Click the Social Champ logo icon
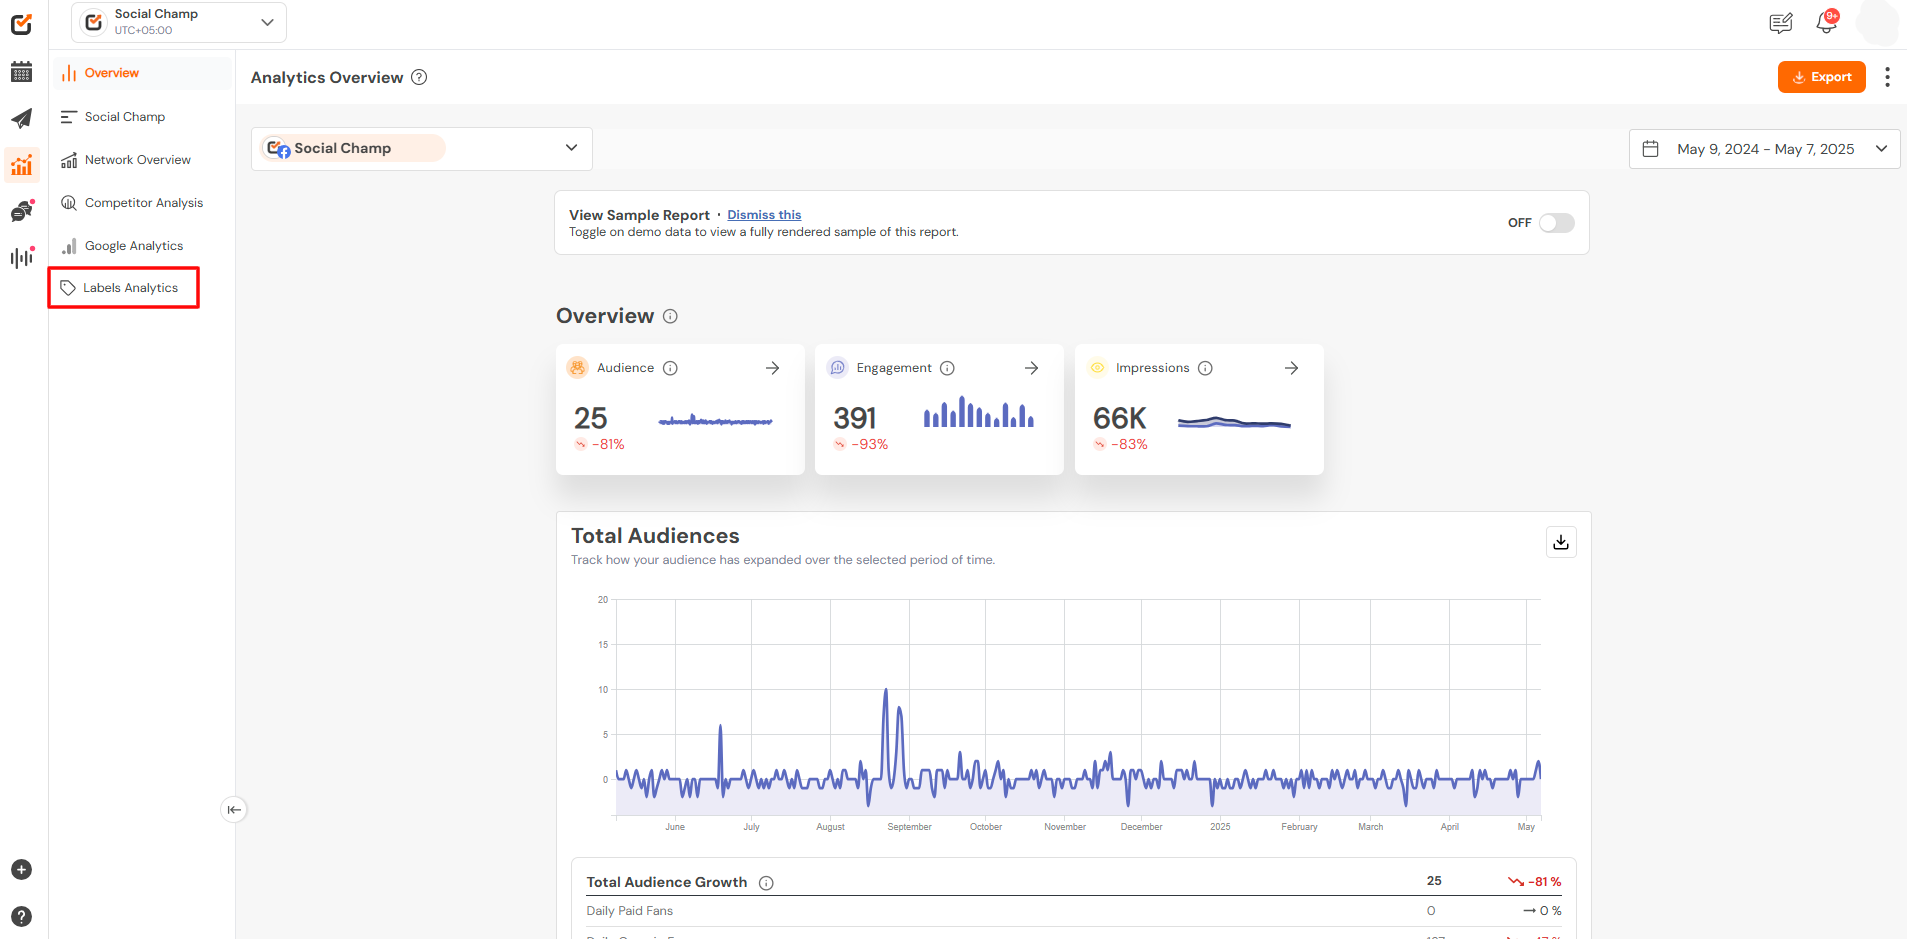This screenshot has height=939, width=1907. 21,24
